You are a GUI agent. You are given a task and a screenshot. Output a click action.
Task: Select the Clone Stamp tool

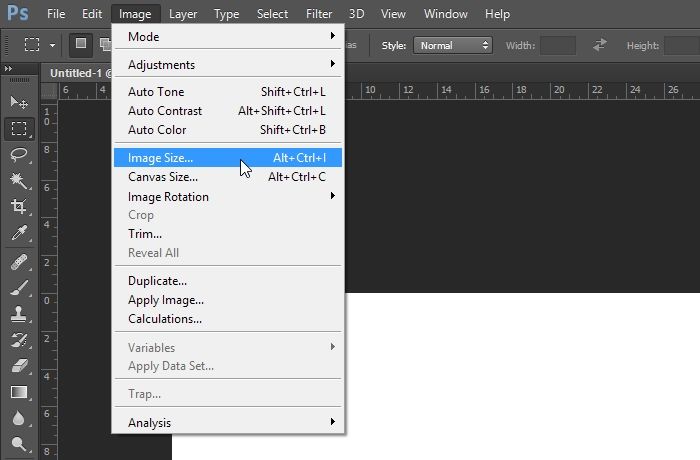19,314
